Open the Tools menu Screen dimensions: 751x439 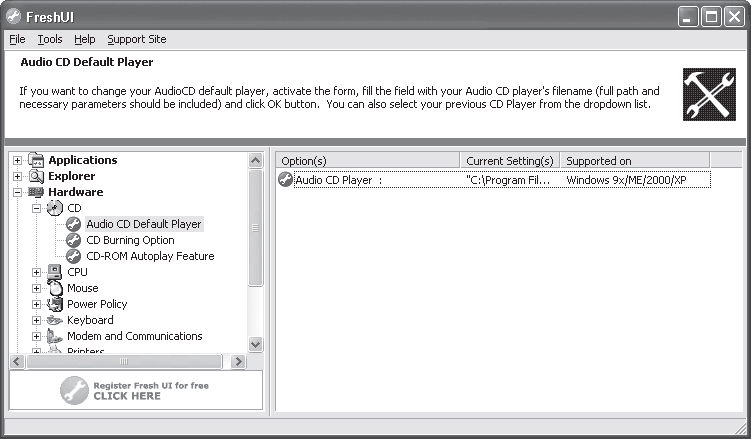50,39
